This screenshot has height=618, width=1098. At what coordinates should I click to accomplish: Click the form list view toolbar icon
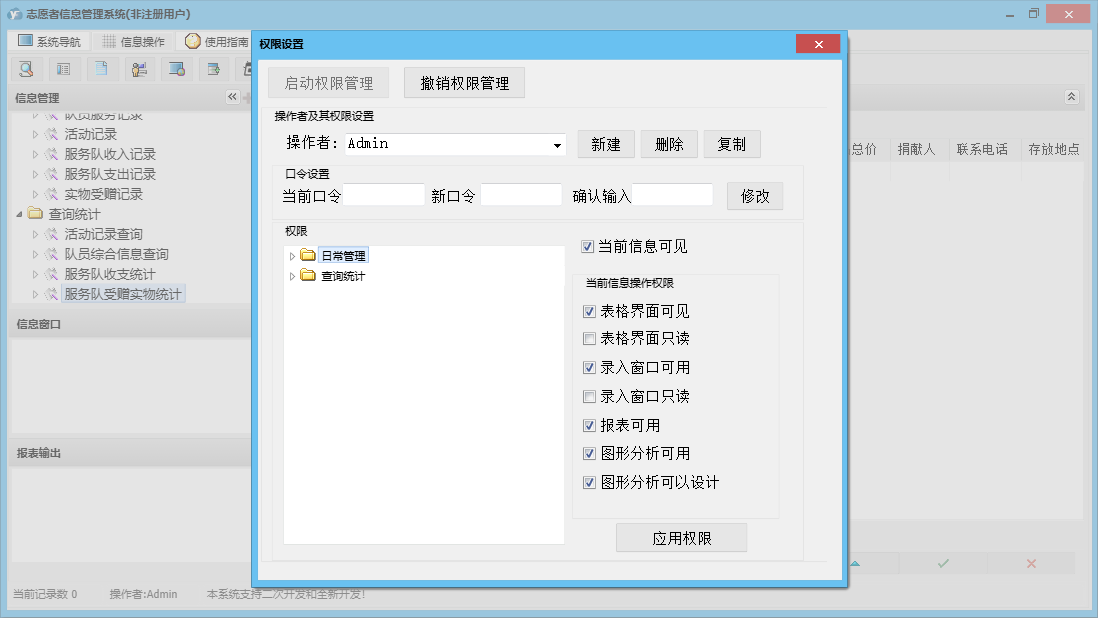coord(64,69)
